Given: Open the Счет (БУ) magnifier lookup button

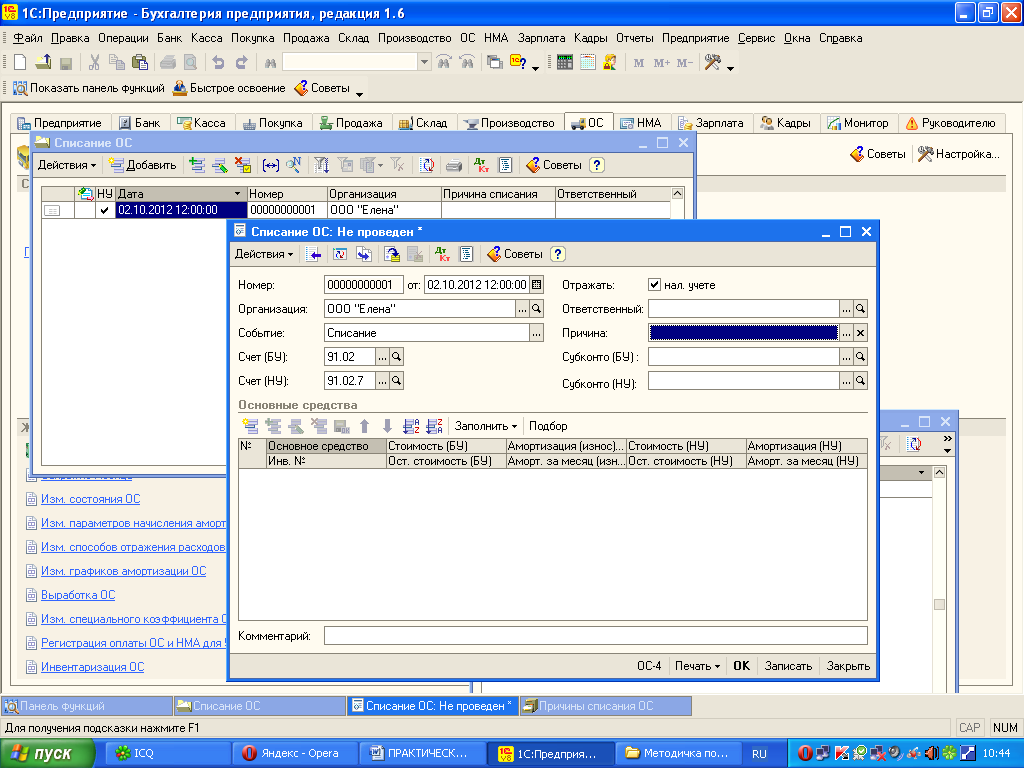Looking at the screenshot, I should 396,357.
